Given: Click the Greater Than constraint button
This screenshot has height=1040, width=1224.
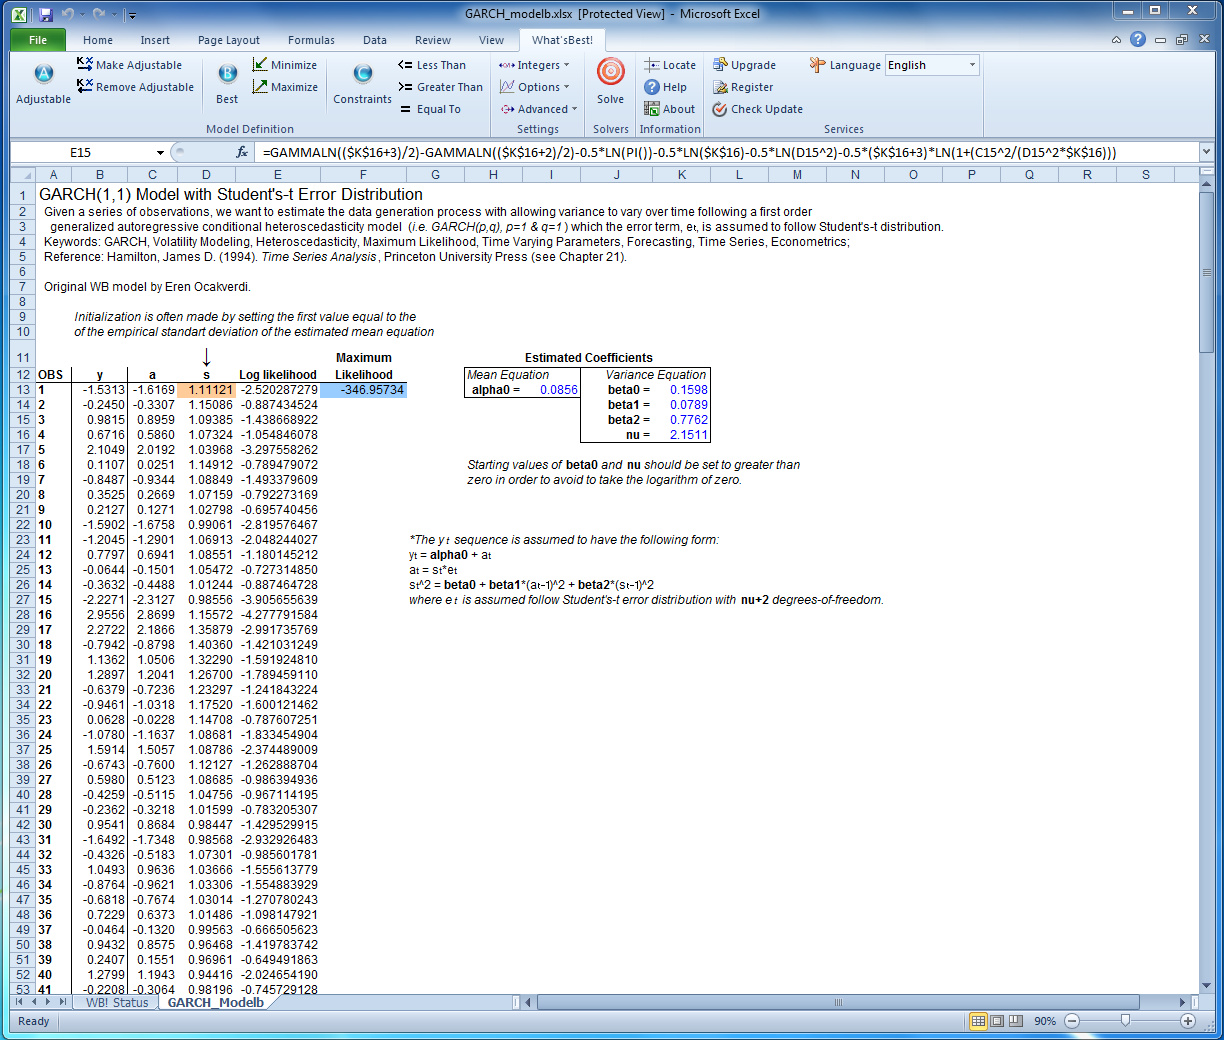Looking at the screenshot, I should tap(440, 87).
